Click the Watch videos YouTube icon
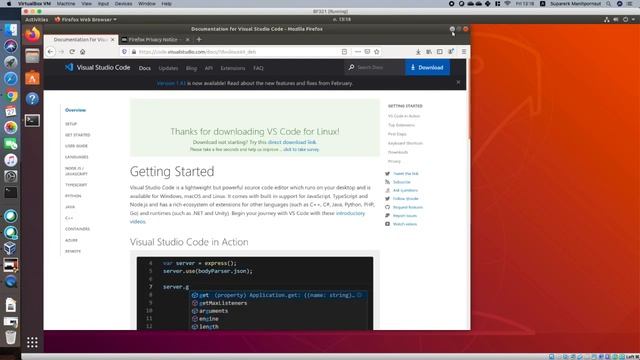 (x=387, y=224)
